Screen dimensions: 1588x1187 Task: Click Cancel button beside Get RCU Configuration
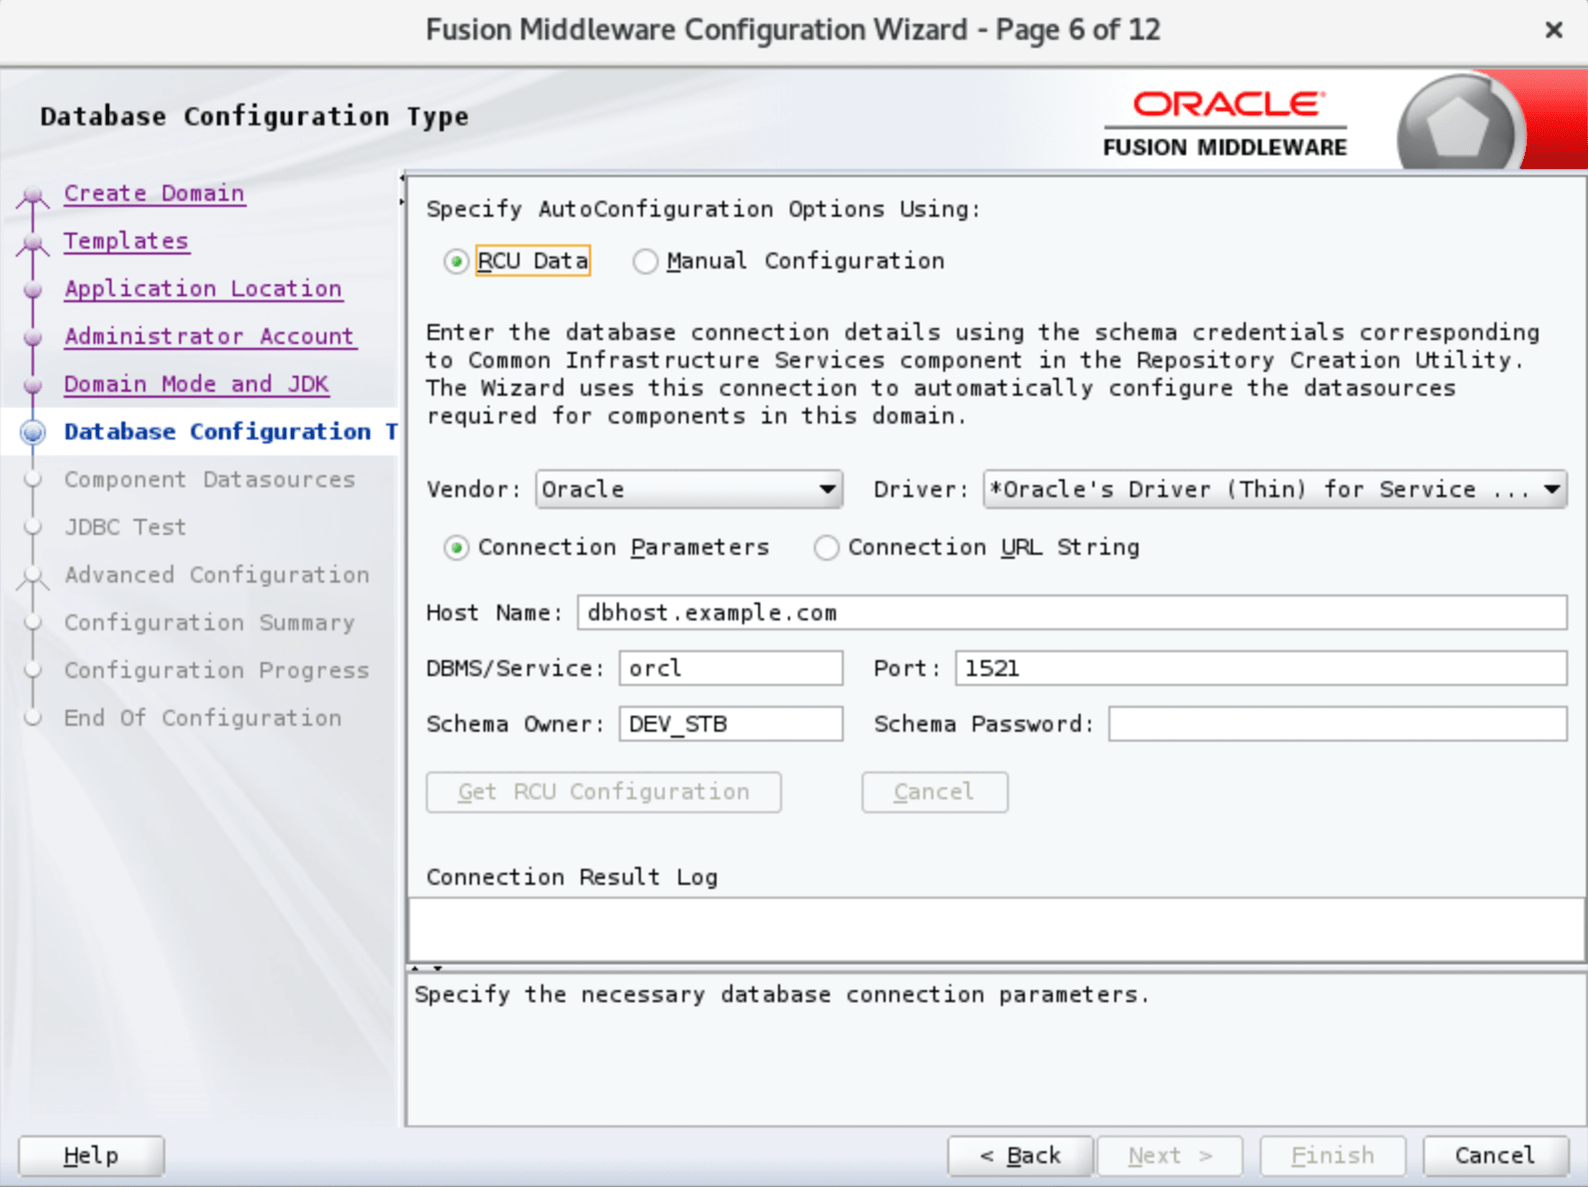pos(935,792)
